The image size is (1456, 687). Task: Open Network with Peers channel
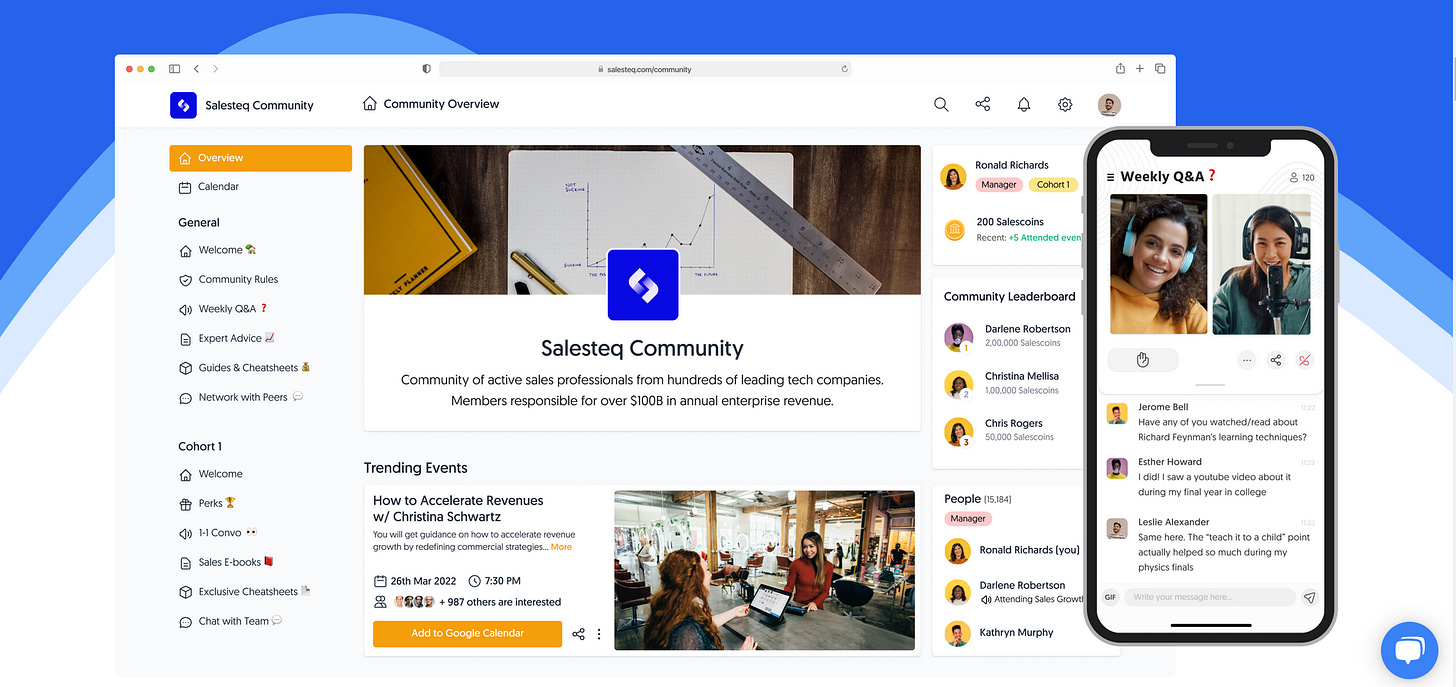241,397
